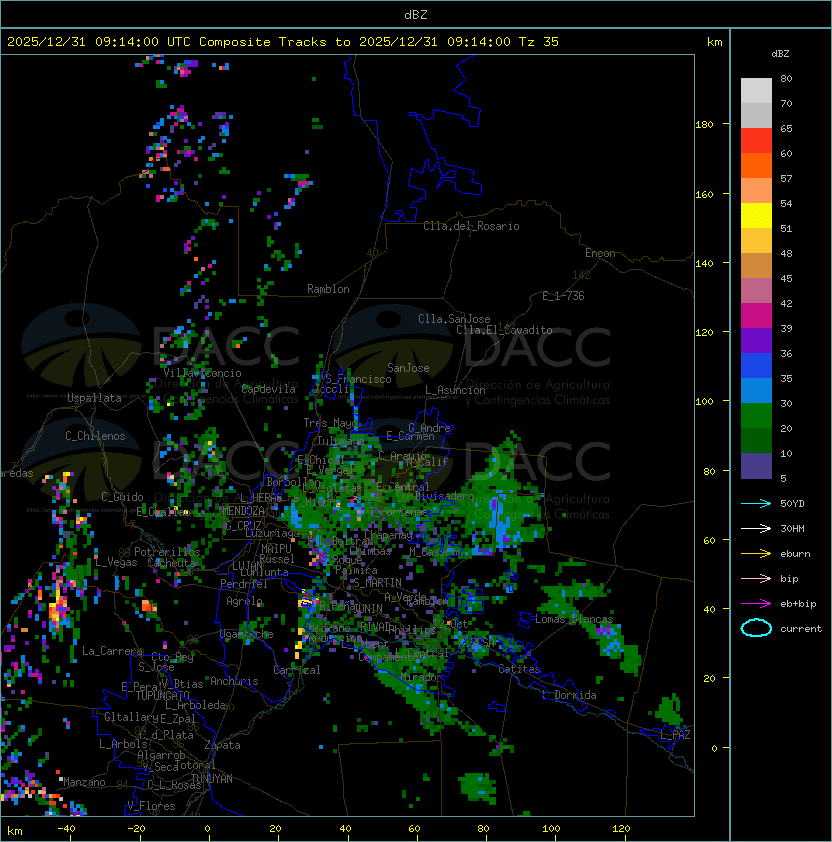
Task: Click the dBZ title at the top
Action: (x=416, y=14)
